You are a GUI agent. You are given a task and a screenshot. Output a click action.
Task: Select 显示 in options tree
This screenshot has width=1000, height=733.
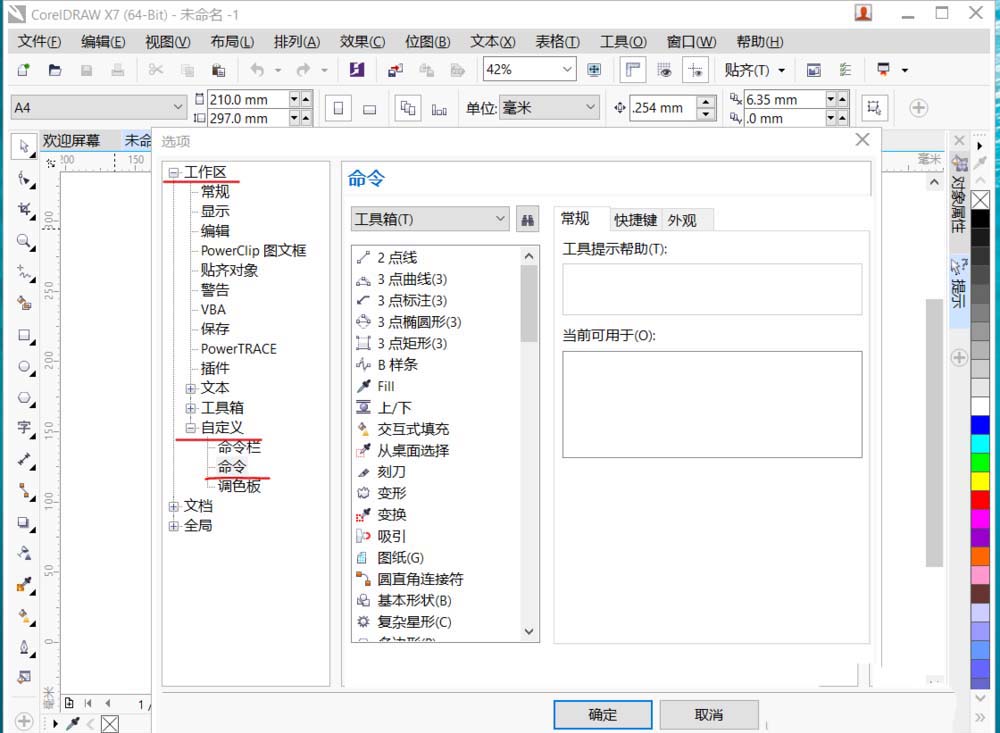point(215,211)
